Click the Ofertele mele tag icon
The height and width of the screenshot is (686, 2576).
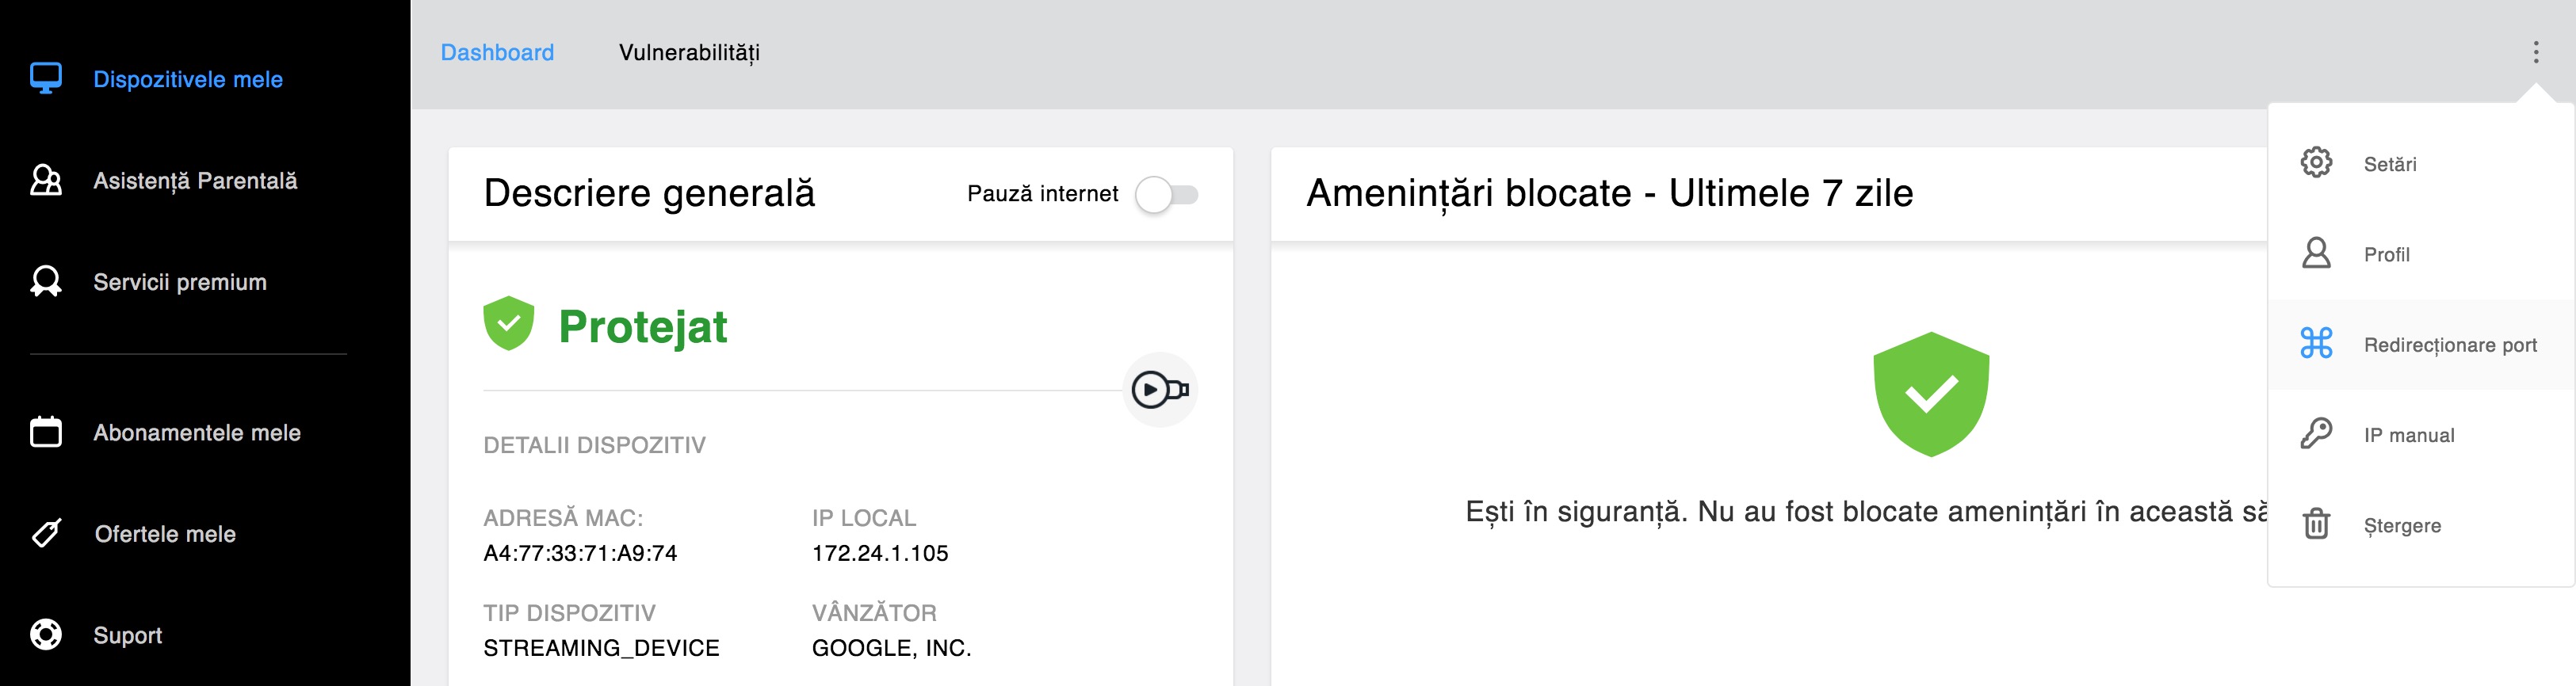coord(46,533)
